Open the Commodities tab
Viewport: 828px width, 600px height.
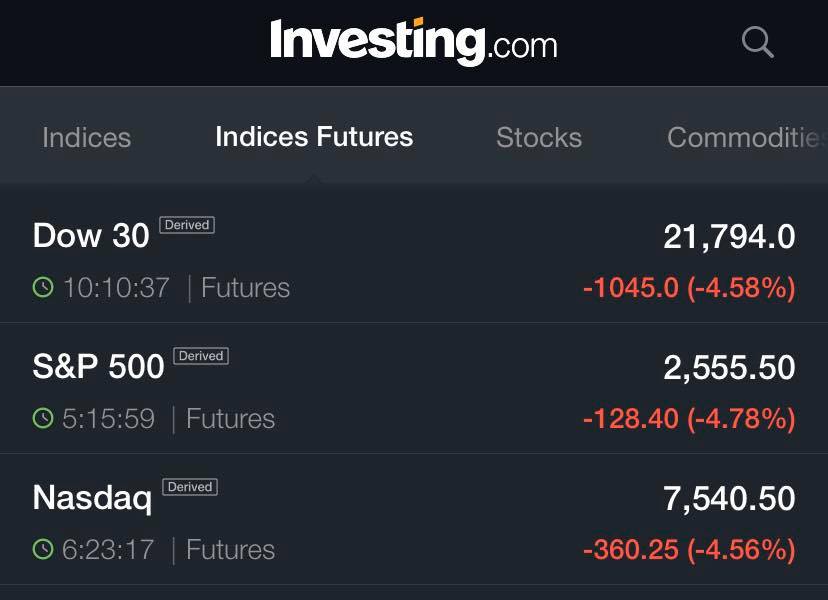(x=747, y=137)
